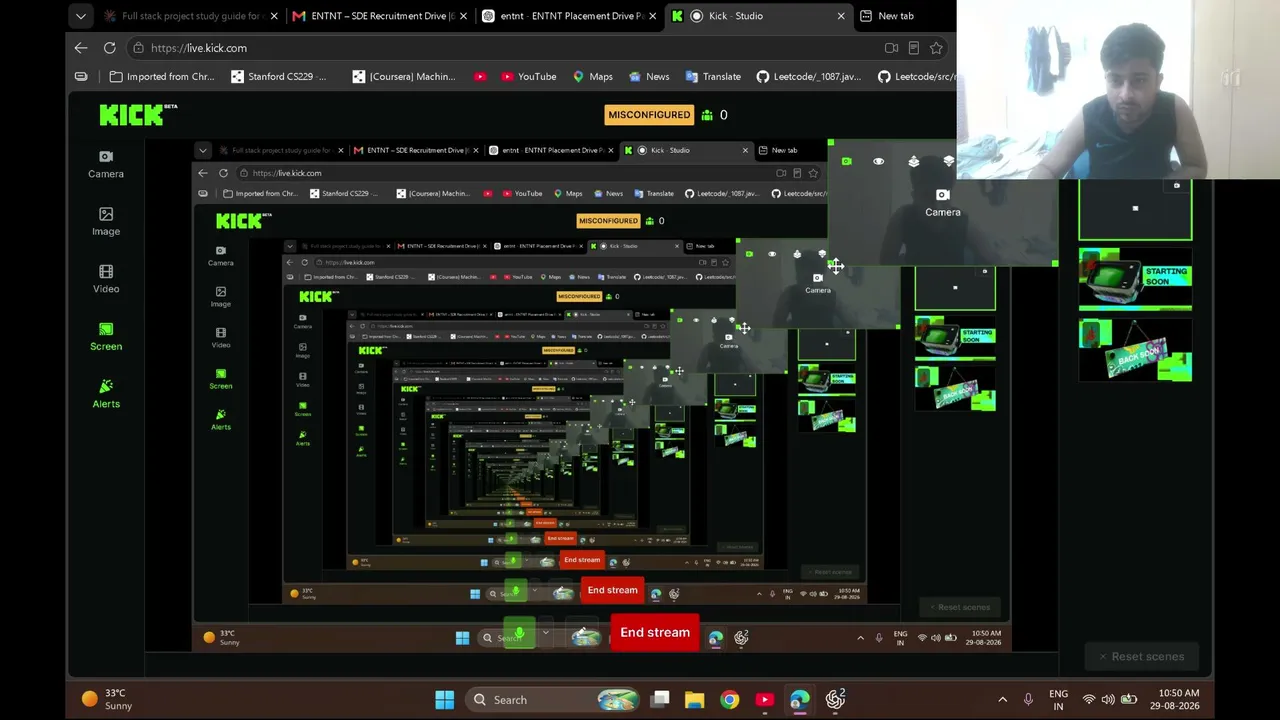Screen dimensions: 1280x720
Task: Click the camera permission icon in address bar
Action: point(891,48)
